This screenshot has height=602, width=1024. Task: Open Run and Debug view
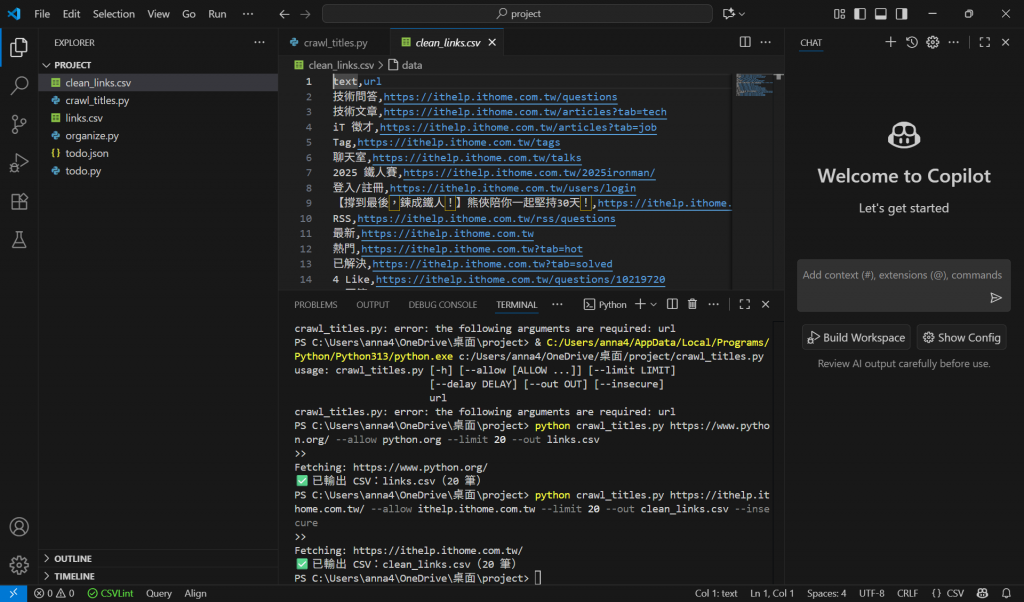tap(18, 163)
